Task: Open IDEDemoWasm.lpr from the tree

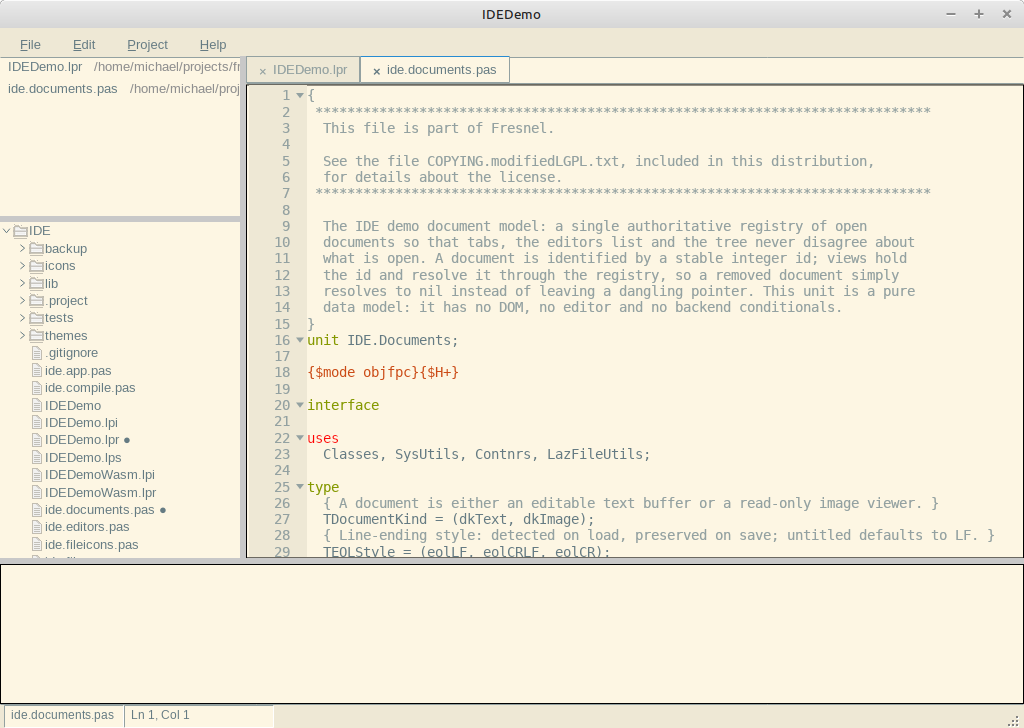Action: 101,492
